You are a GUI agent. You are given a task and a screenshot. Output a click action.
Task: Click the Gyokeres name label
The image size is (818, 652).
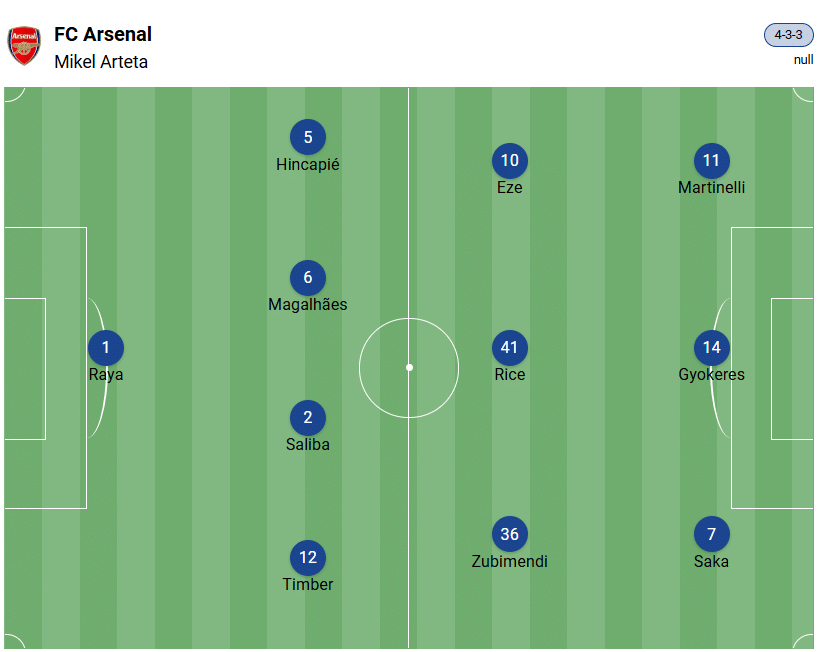pos(711,375)
